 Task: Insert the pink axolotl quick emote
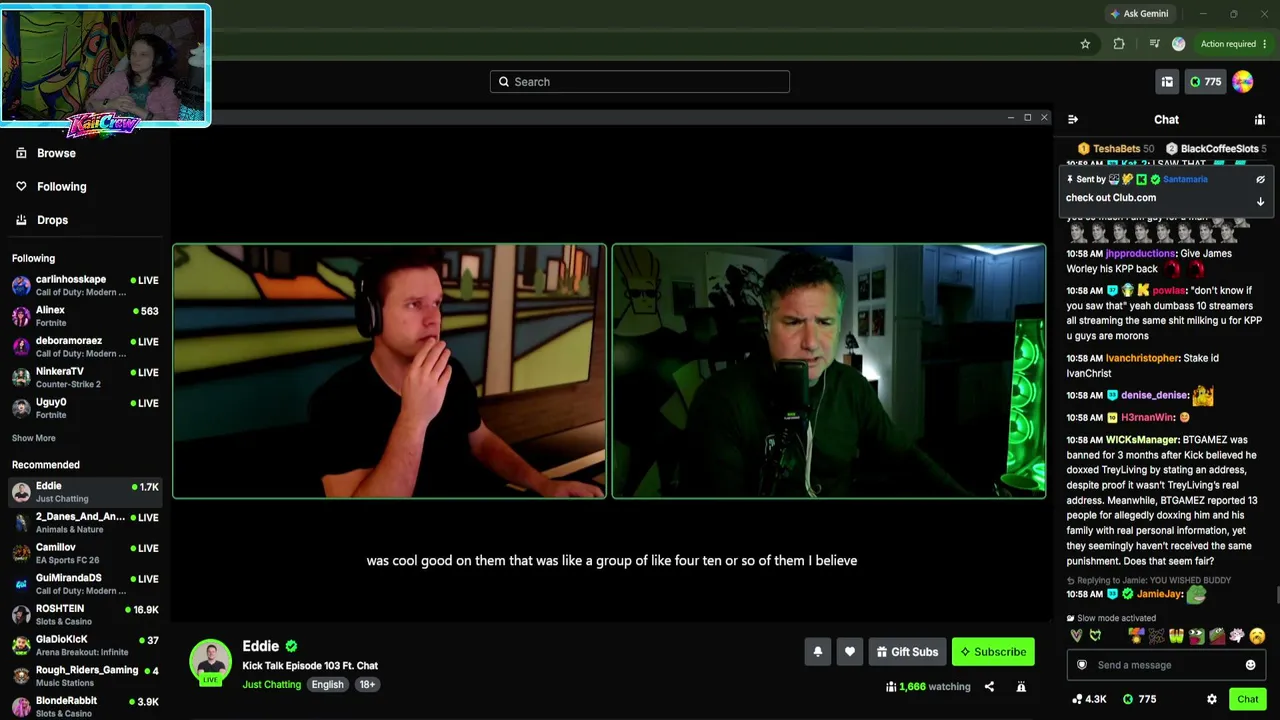1237,636
